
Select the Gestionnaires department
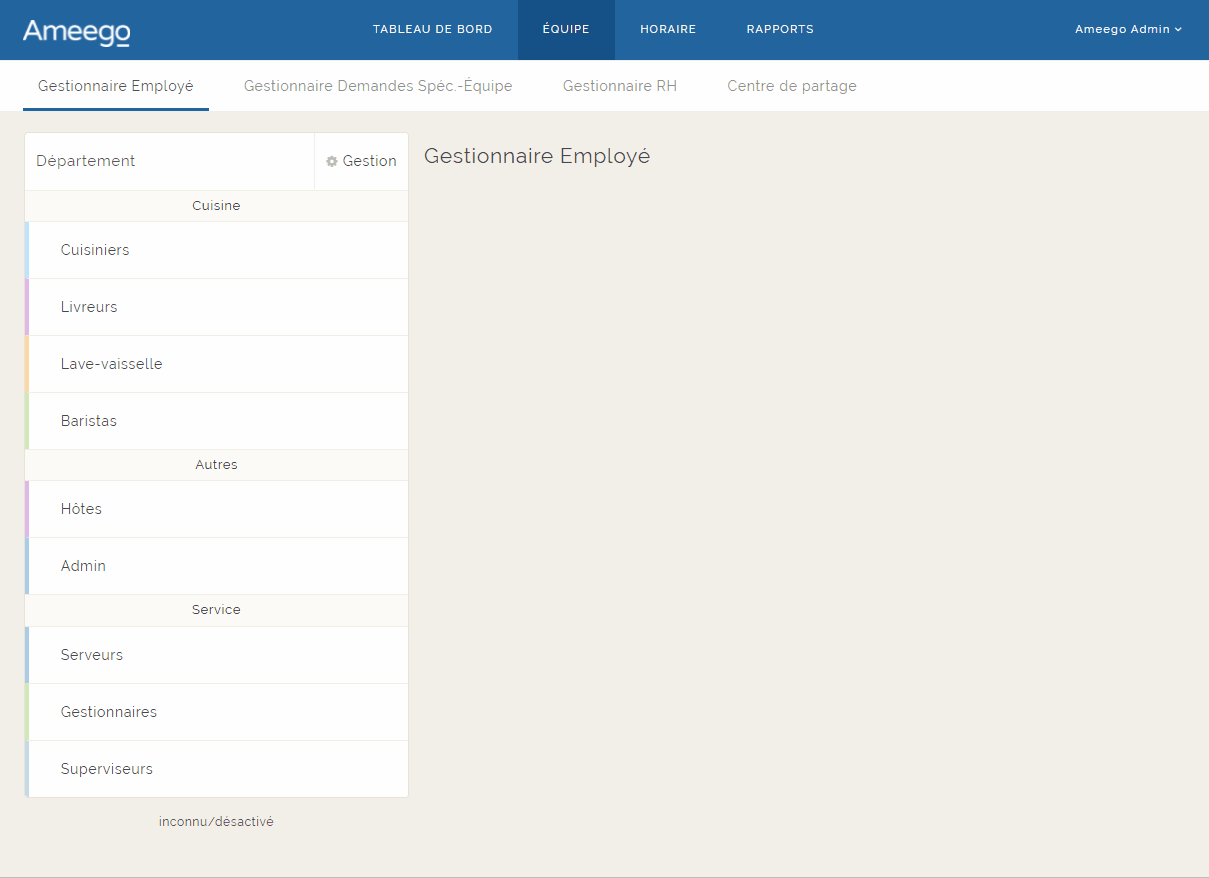coord(109,712)
